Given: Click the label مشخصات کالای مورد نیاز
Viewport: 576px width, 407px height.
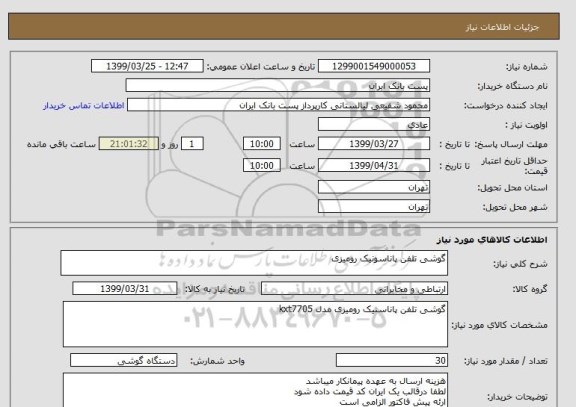Looking at the screenshot, I should 499,325.
